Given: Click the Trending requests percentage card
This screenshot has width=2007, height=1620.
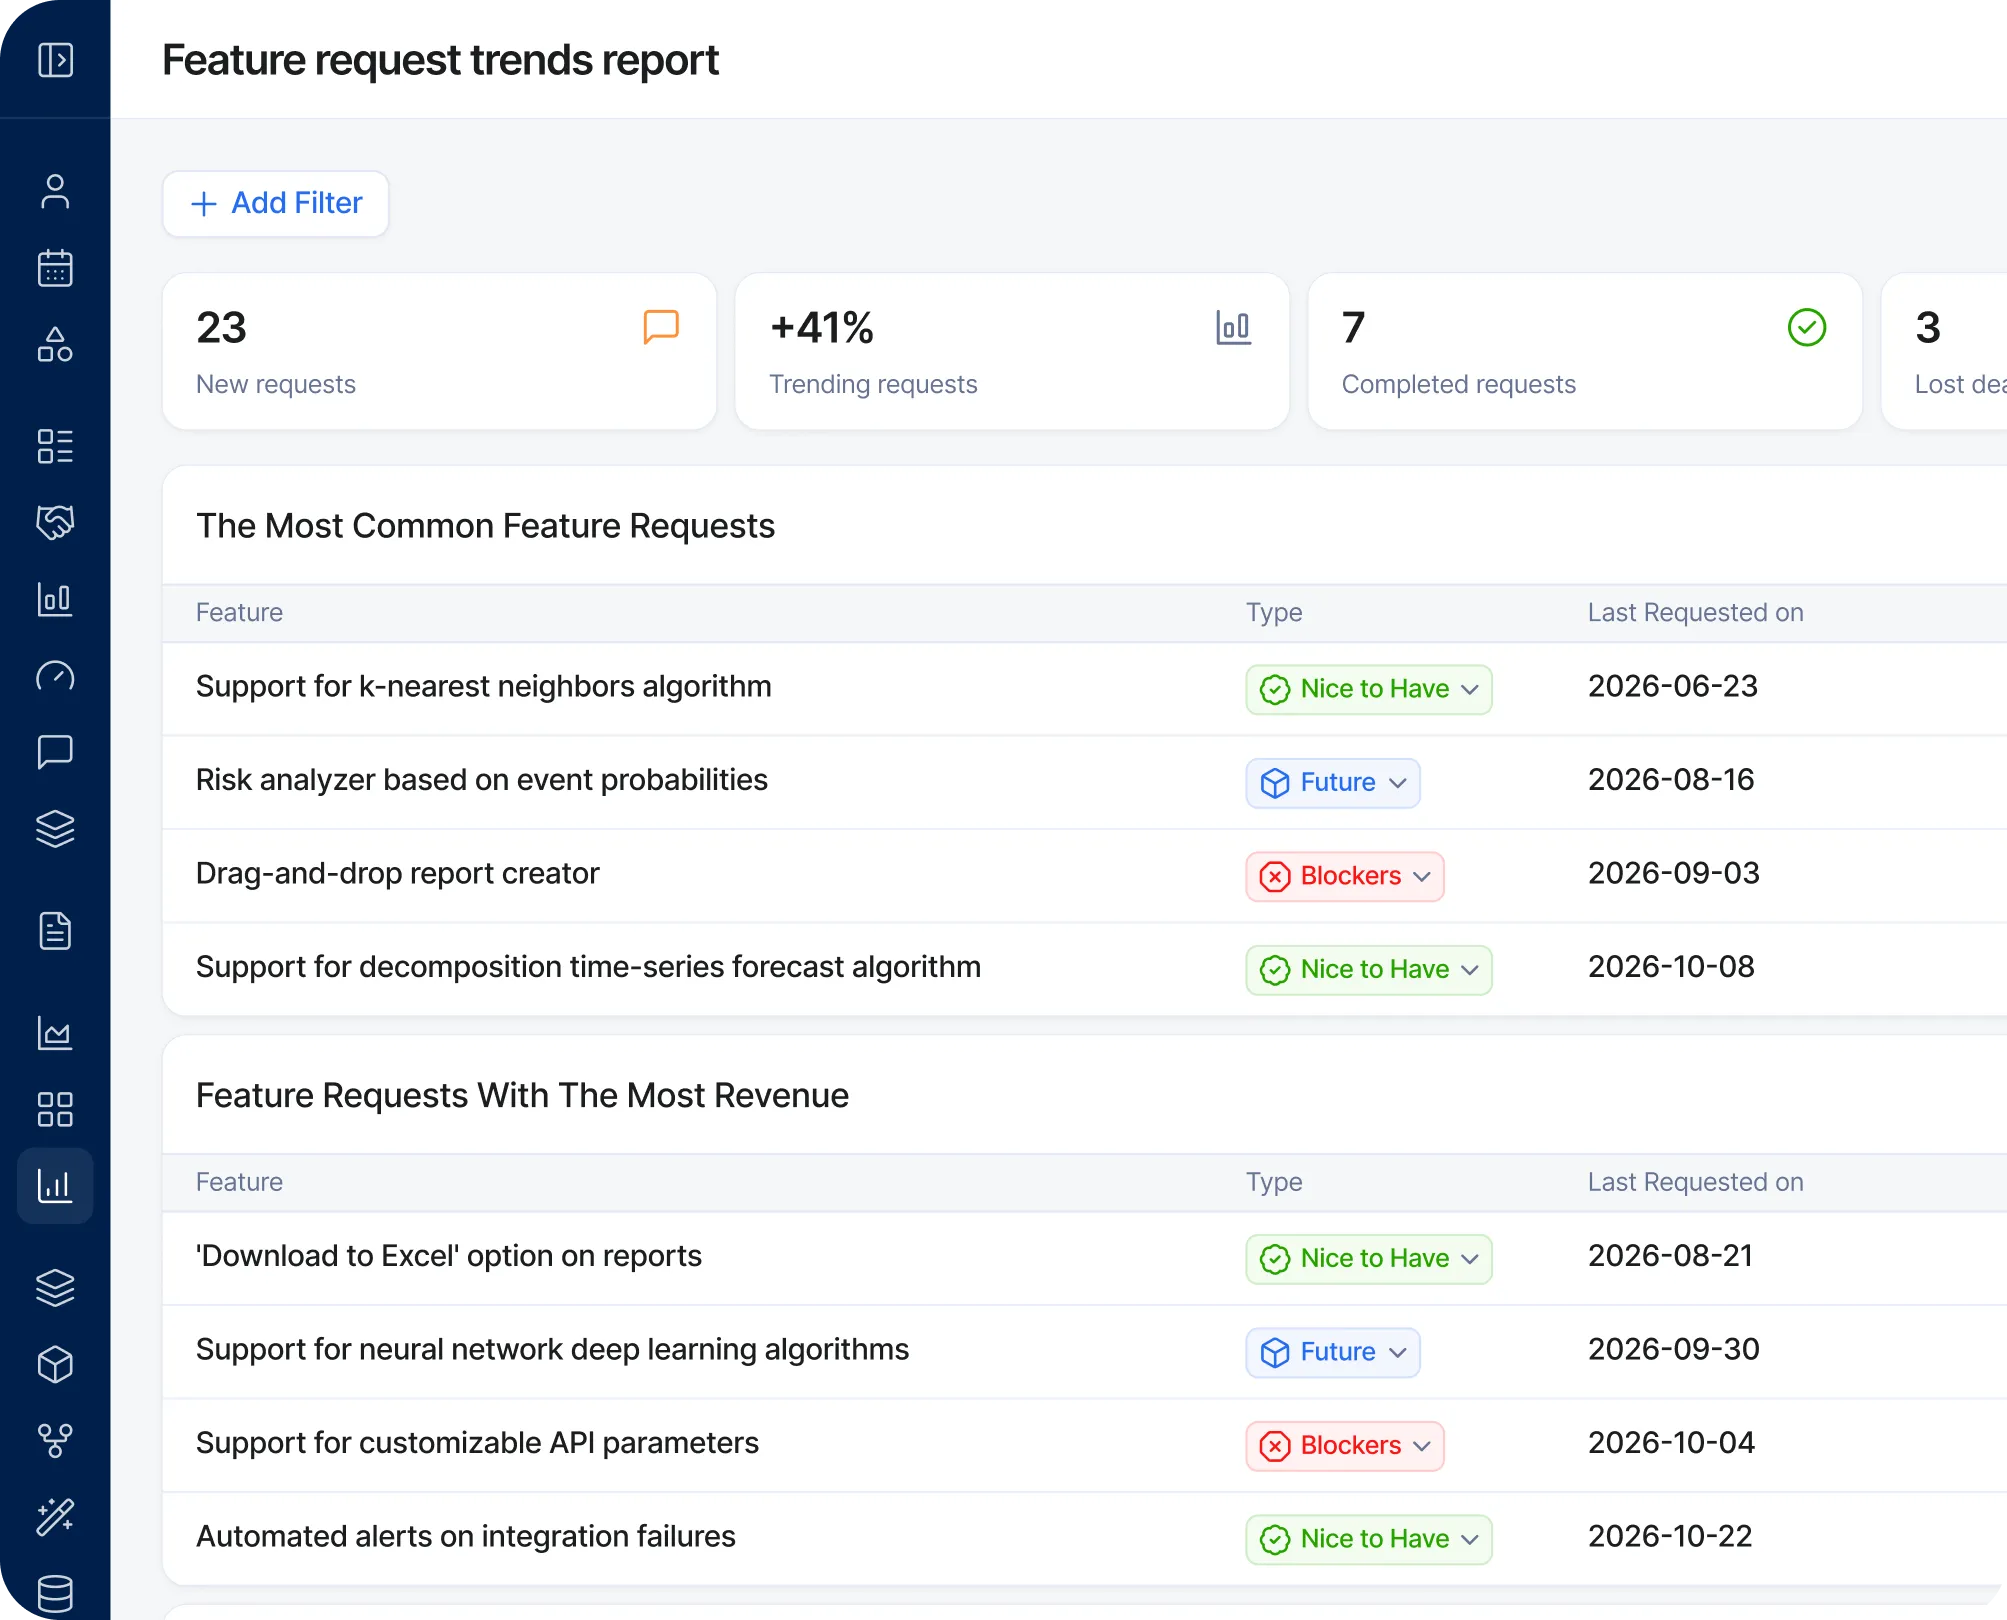Looking at the screenshot, I should pyautogui.click(x=1012, y=351).
